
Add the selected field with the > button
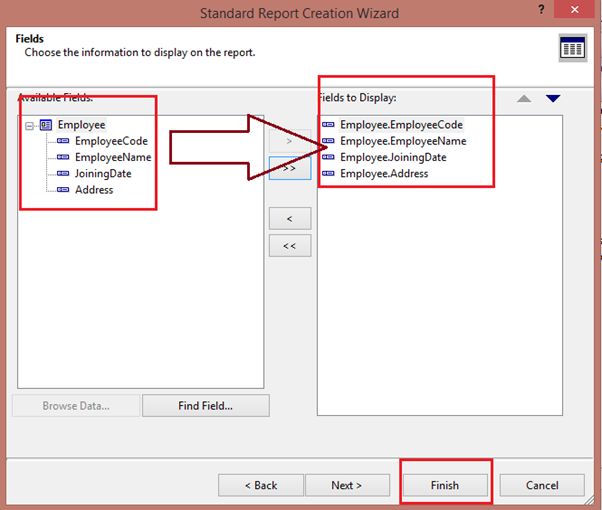click(289, 141)
